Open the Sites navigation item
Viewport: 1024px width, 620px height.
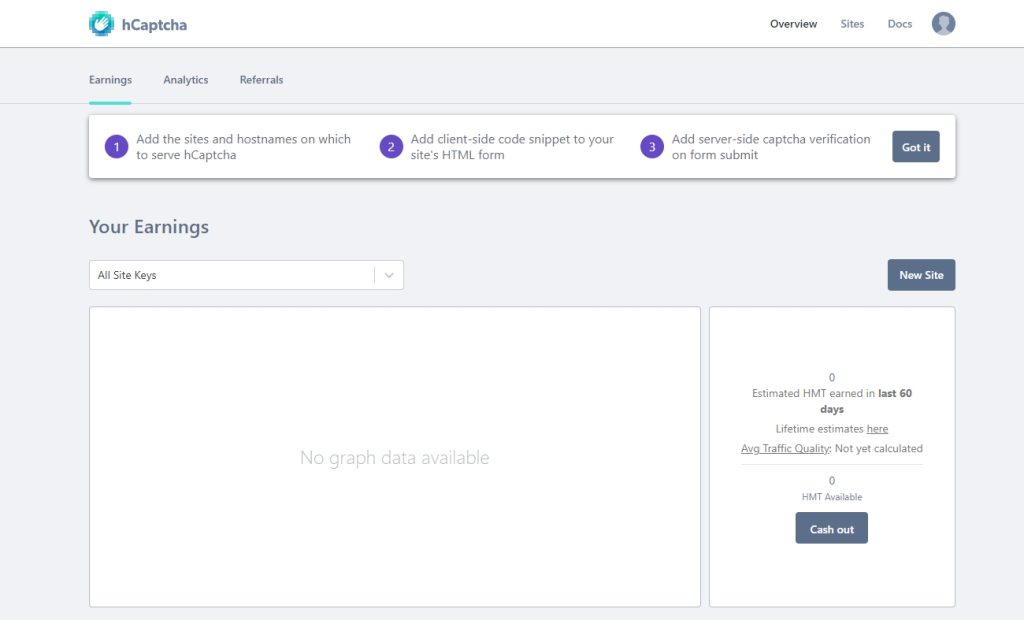[852, 24]
